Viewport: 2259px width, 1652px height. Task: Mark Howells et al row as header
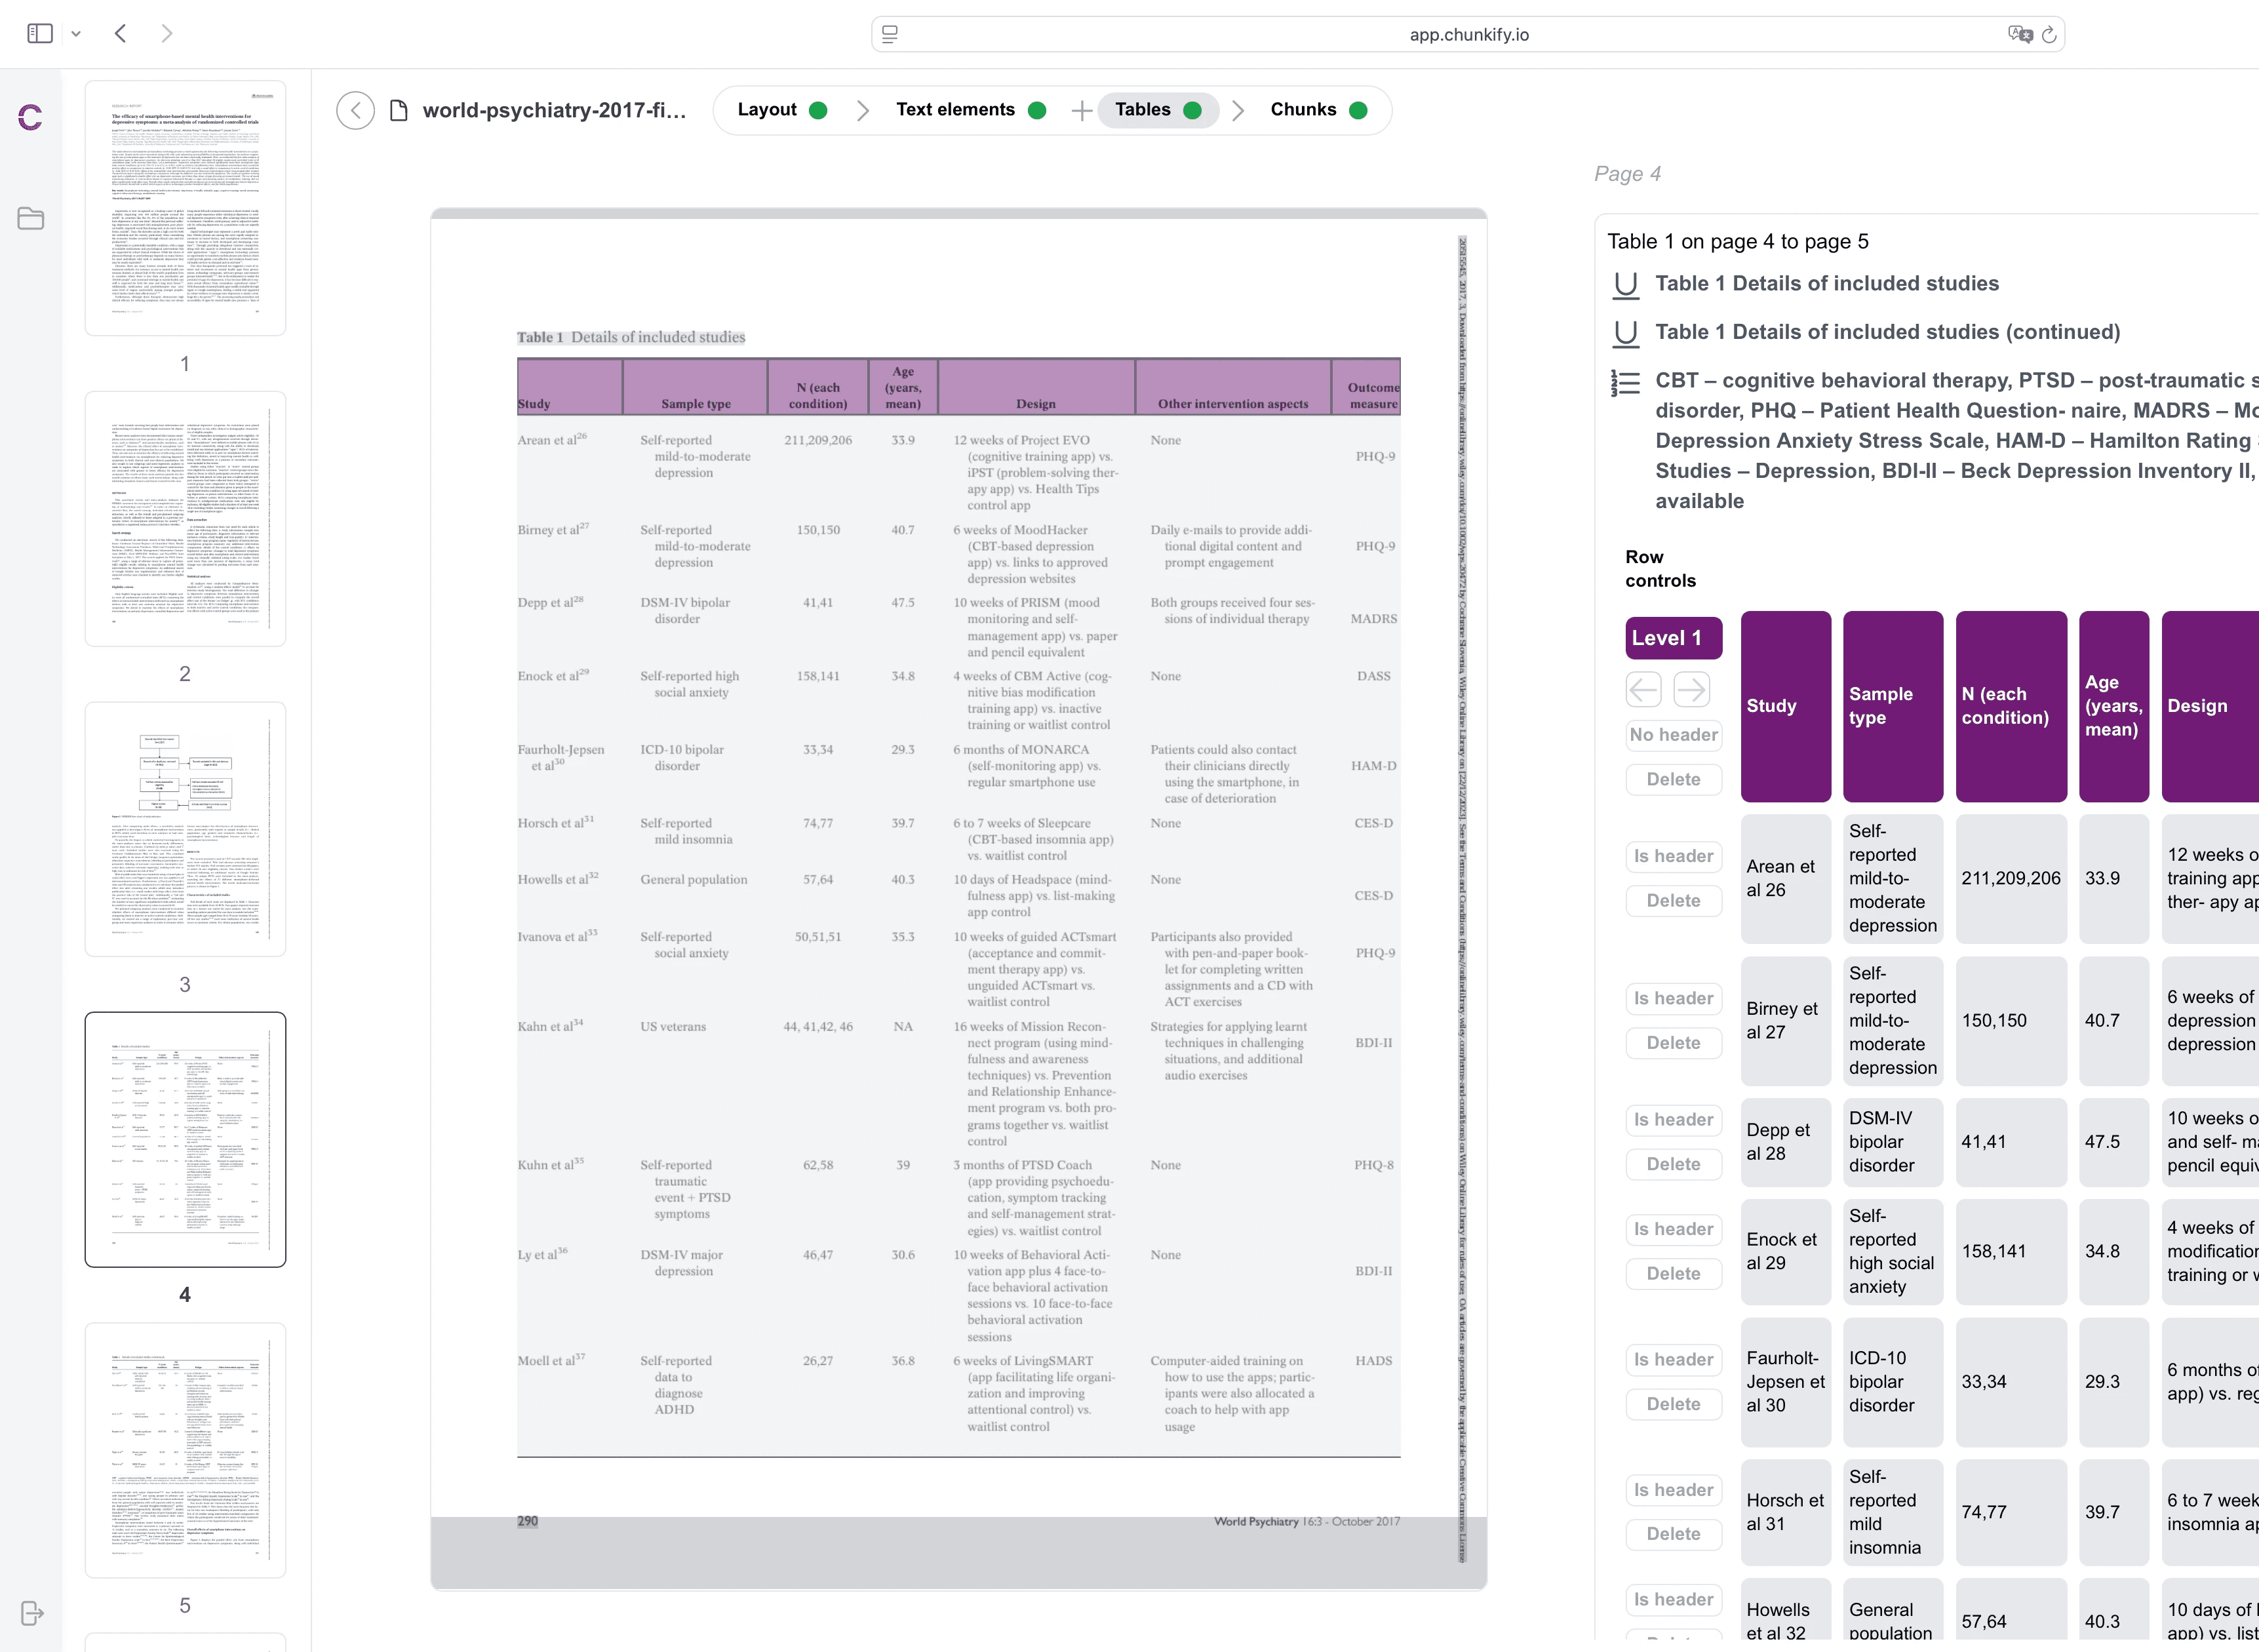pyautogui.click(x=1673, y=1600)
